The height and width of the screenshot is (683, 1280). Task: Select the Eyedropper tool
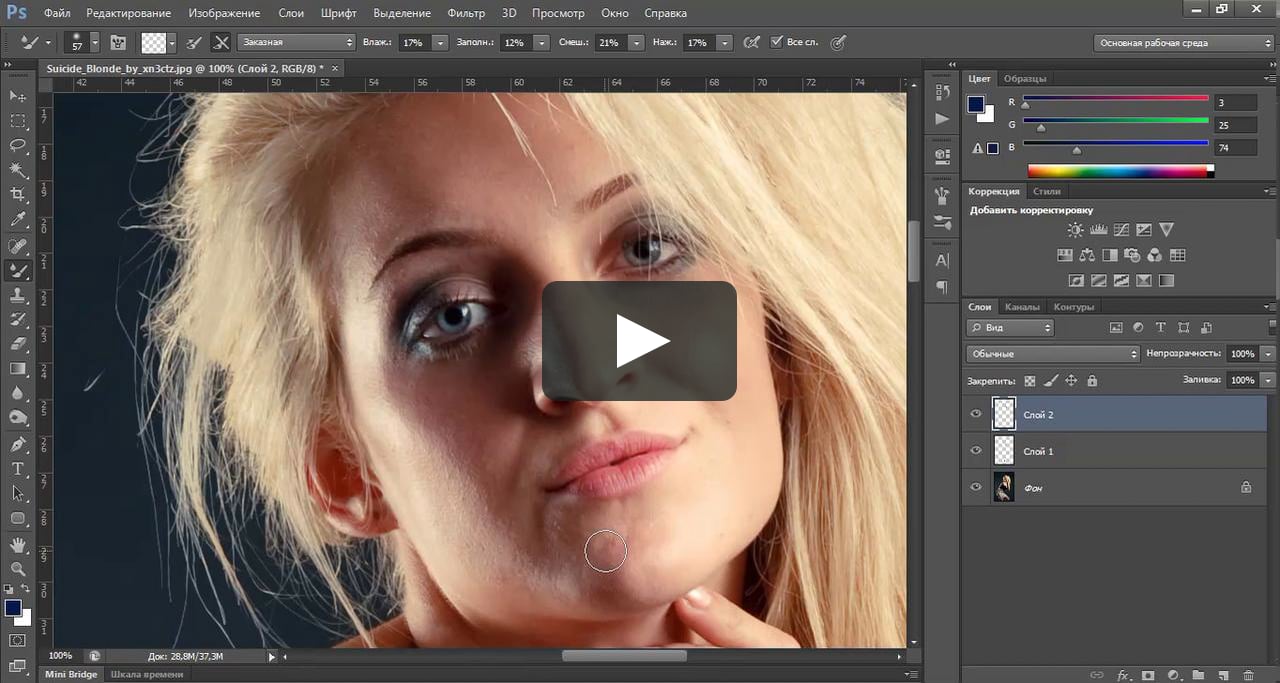click(18, 219)
